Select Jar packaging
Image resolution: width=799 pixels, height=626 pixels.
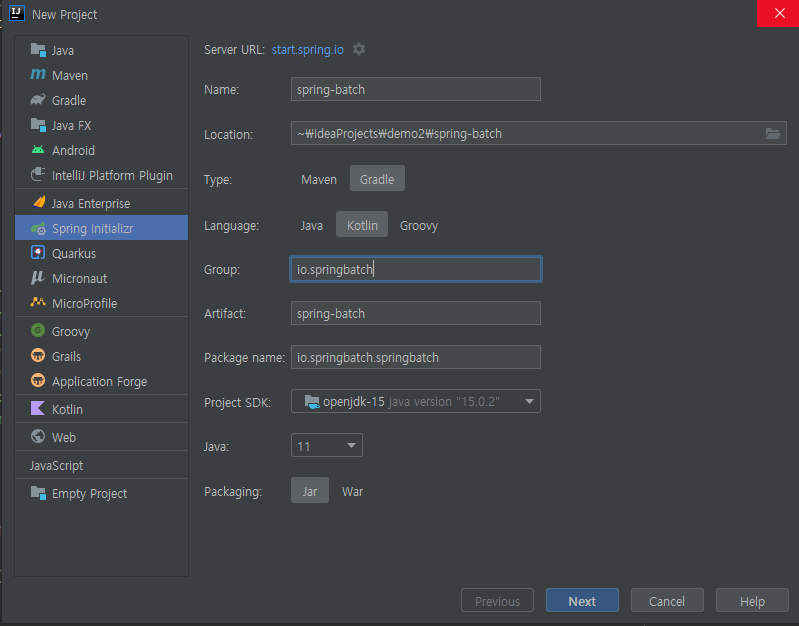coord(310,491)
